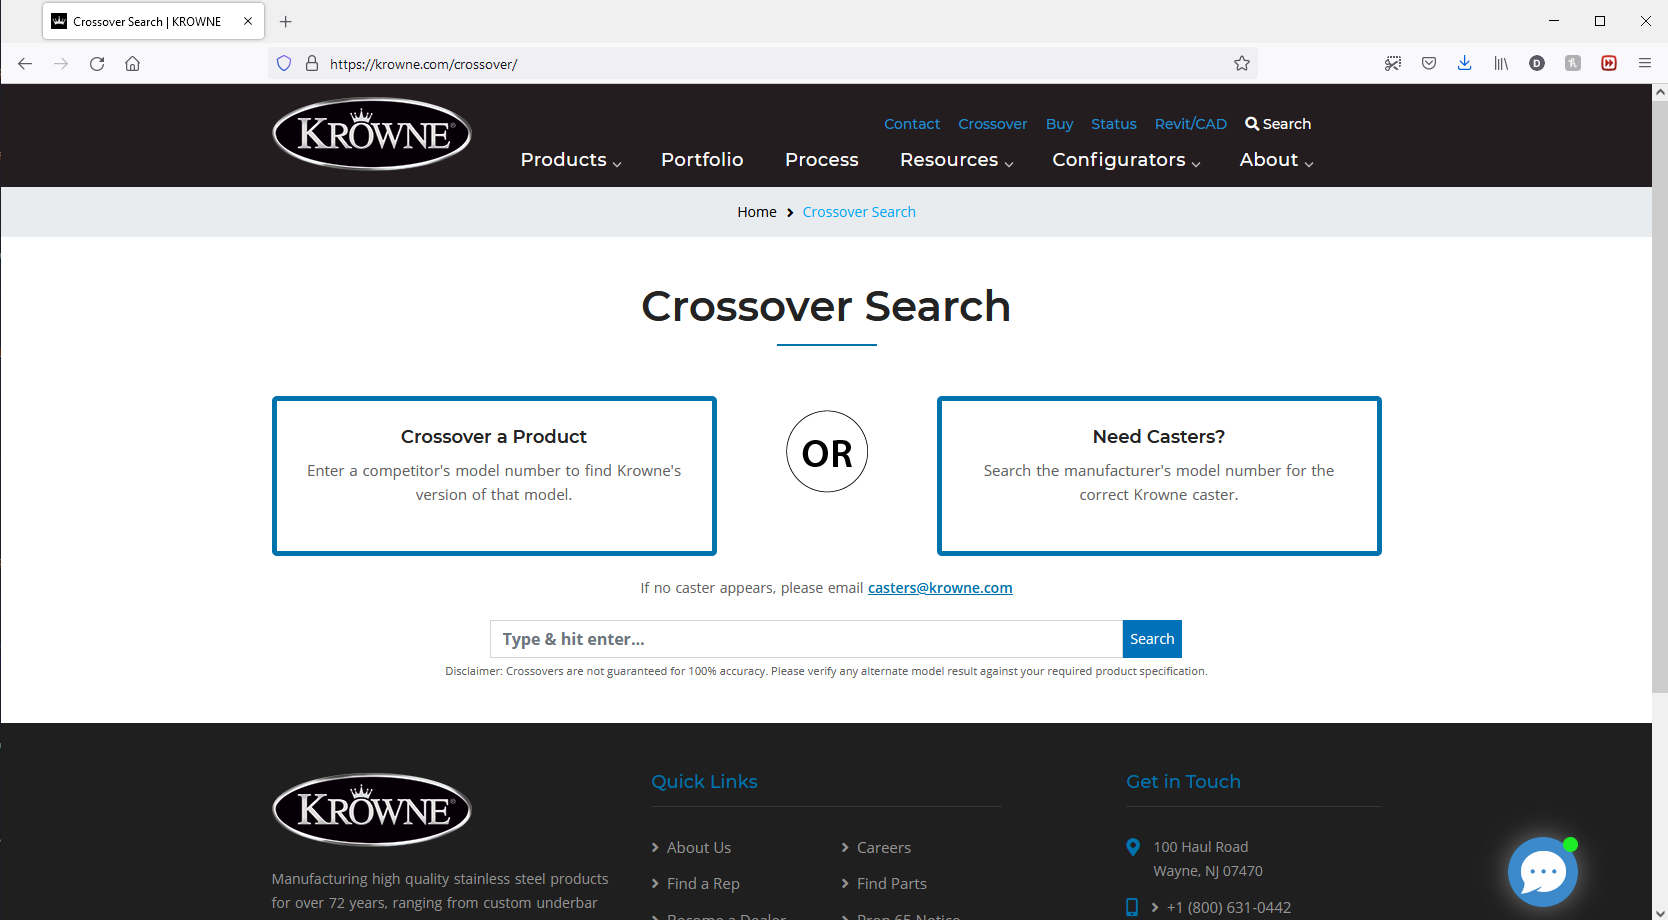
Task: Expand the Configurators menu
Action: coord(1127,160)
